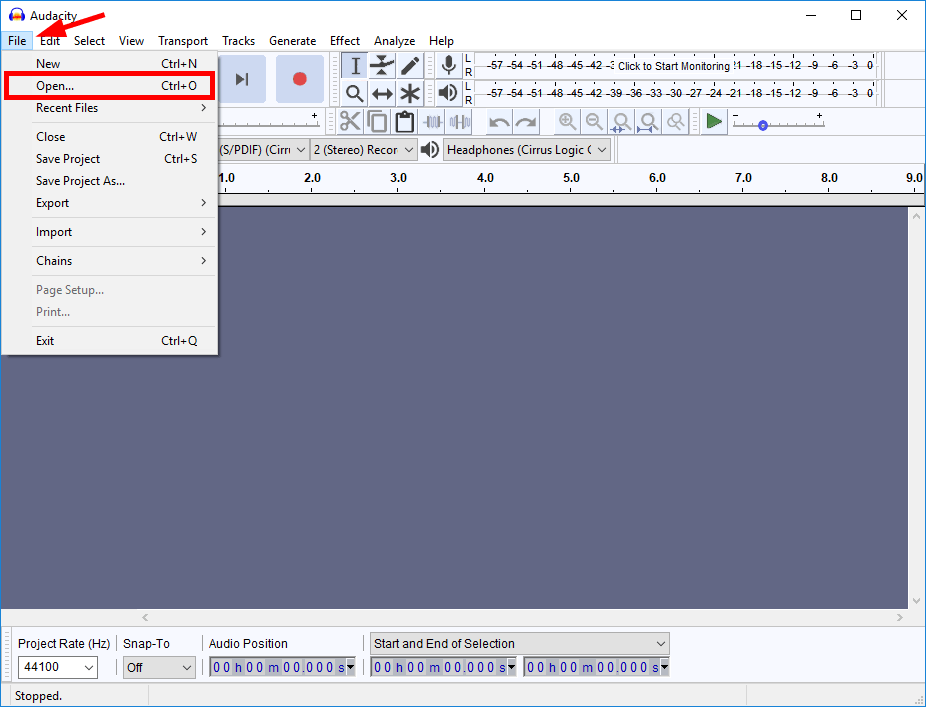
Task: Click the speaker icon beside Headphones device
Action: pos(430,150)
